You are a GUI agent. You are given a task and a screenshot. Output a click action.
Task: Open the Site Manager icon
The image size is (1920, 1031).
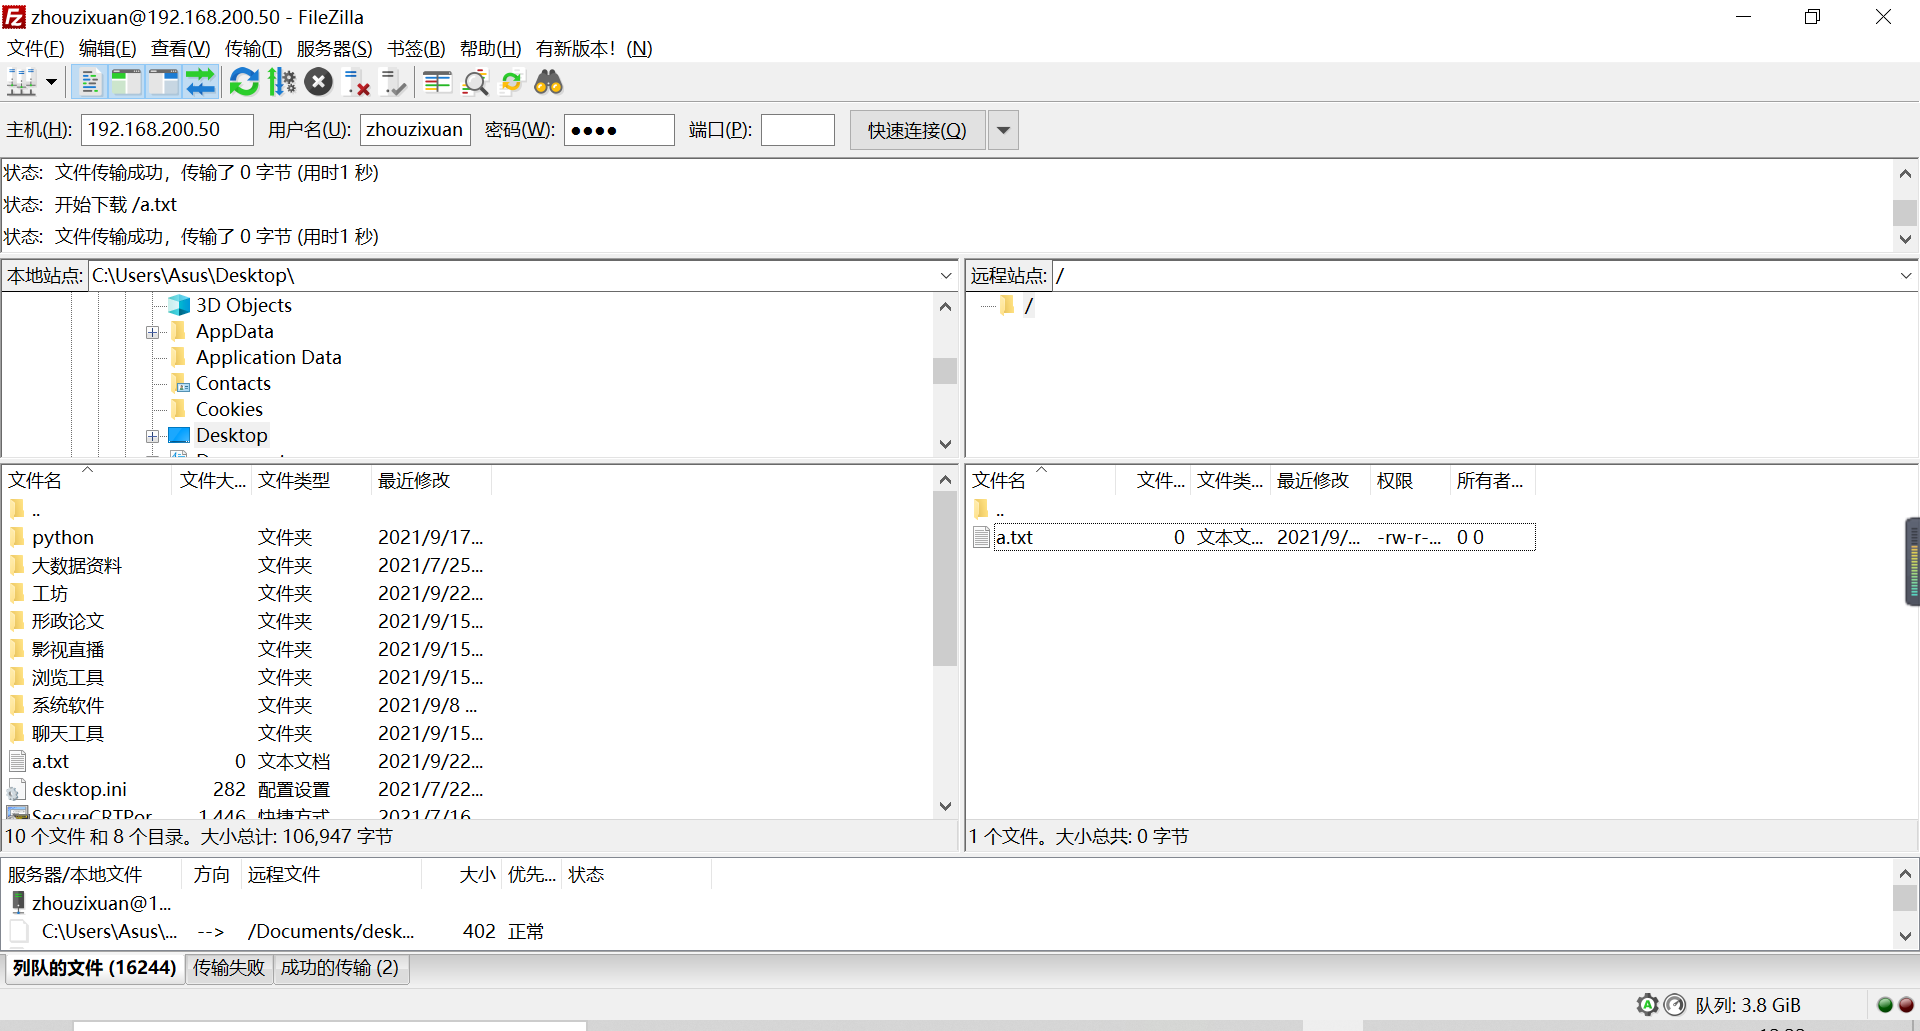[x=22, y=82]
